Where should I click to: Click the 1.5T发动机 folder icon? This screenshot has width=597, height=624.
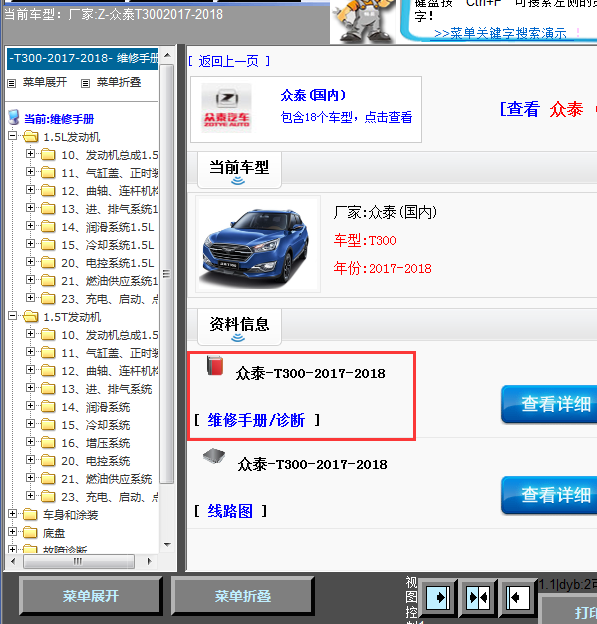tap(31, 317)
